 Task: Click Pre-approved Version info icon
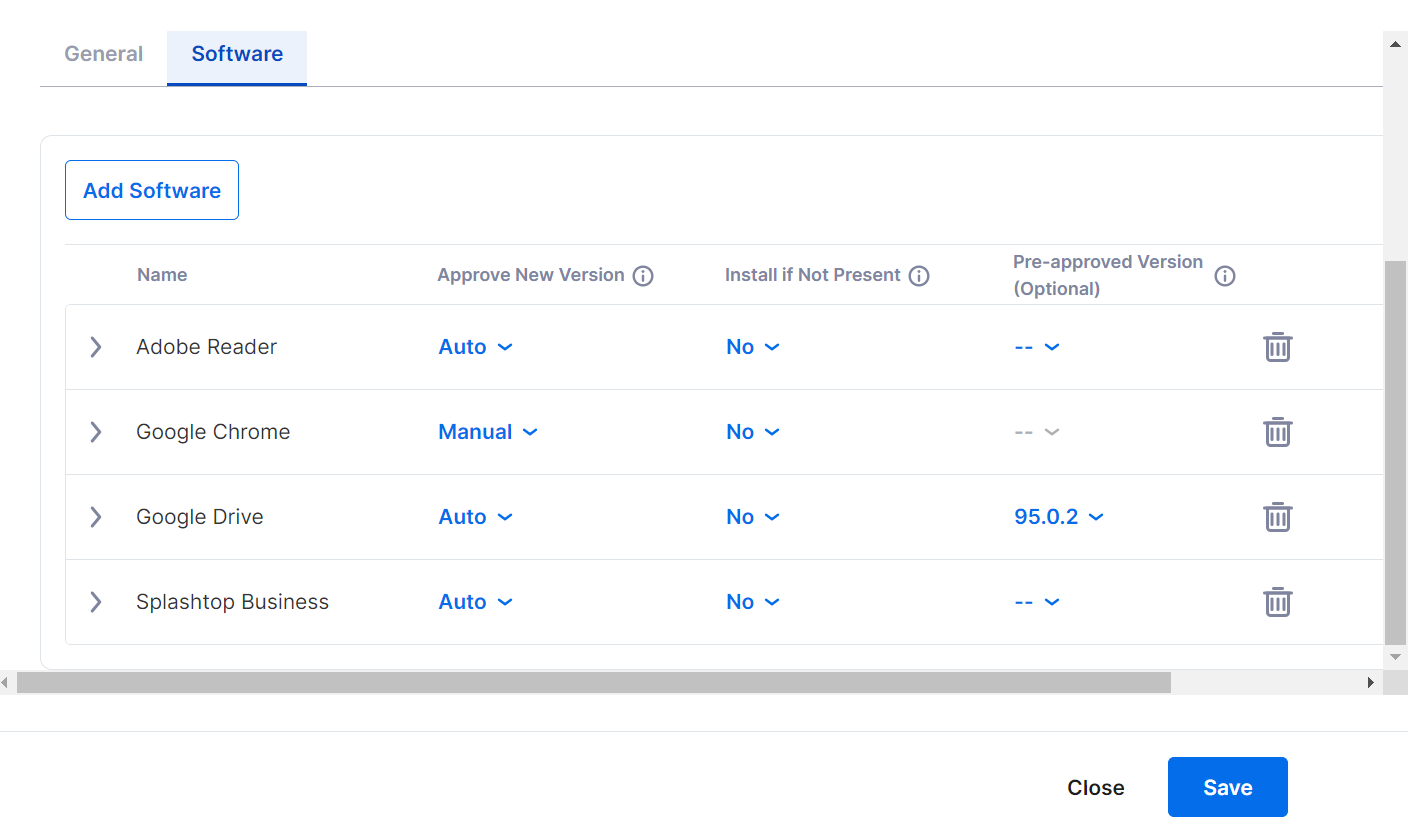[x=1224, y=276]
